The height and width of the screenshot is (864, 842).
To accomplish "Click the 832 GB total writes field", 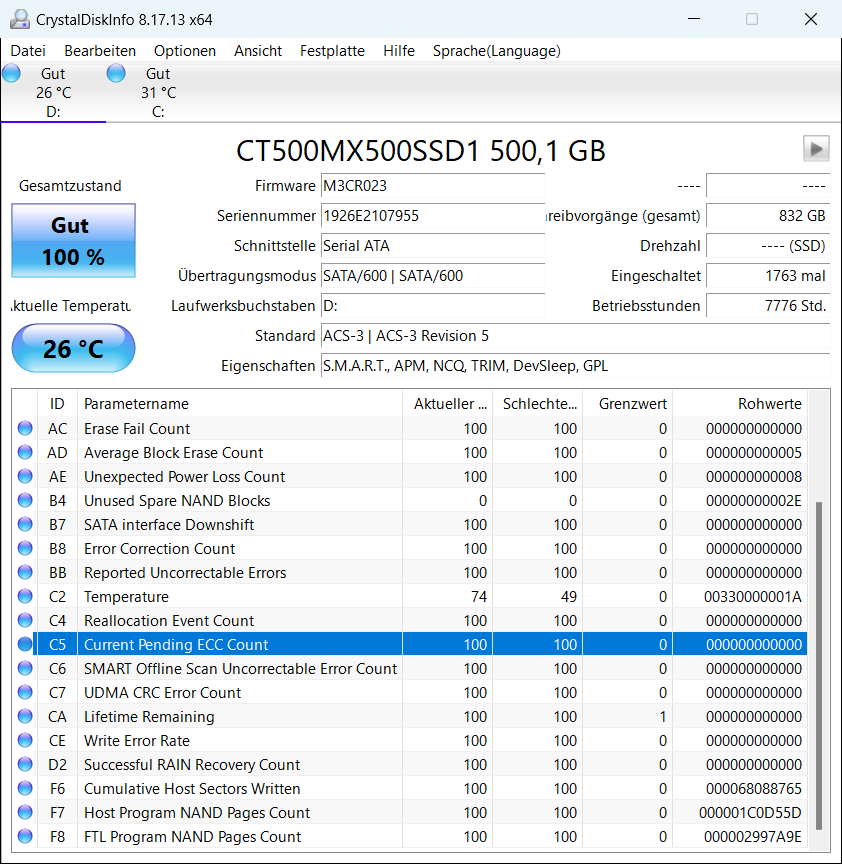I will tap(768, 215).
